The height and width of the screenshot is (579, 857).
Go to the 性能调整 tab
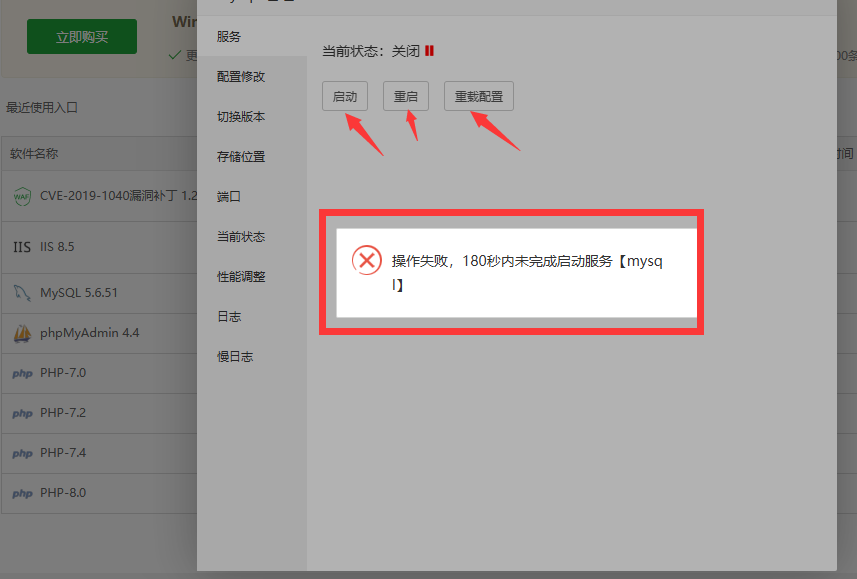(241, 277)
